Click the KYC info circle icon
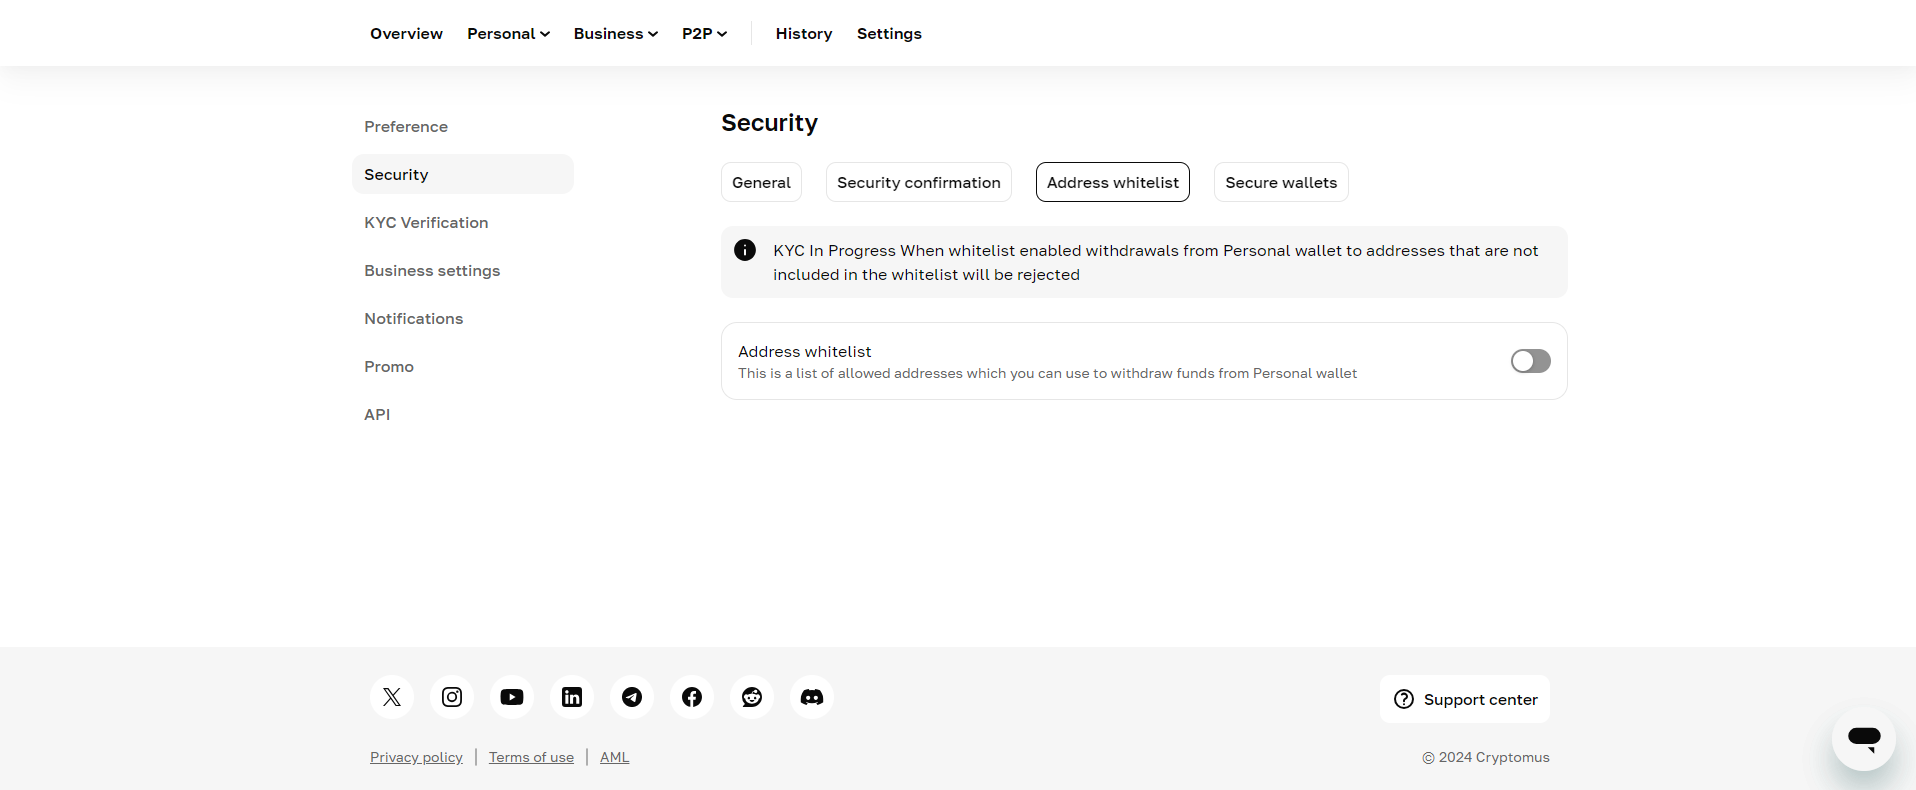Screen dimensions: 1916x790 [x=745, y=250]
